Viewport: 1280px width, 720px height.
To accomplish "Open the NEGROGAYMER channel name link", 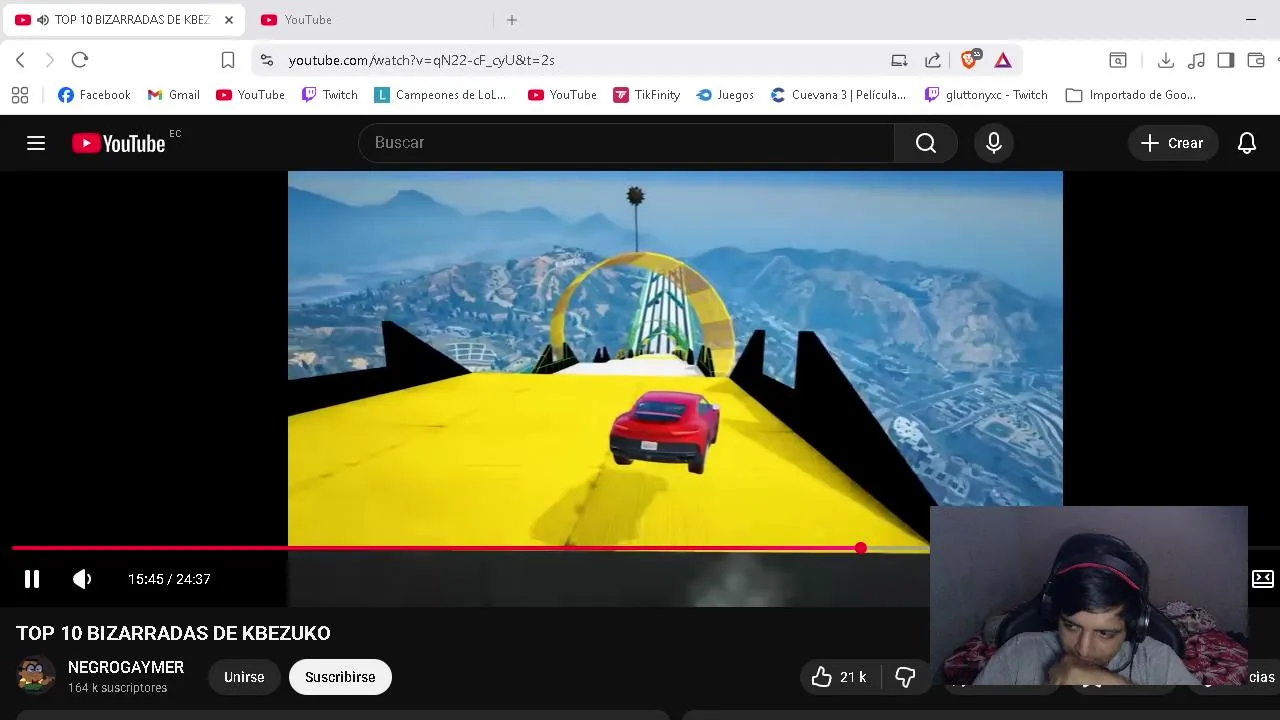I will click(126, 667).
